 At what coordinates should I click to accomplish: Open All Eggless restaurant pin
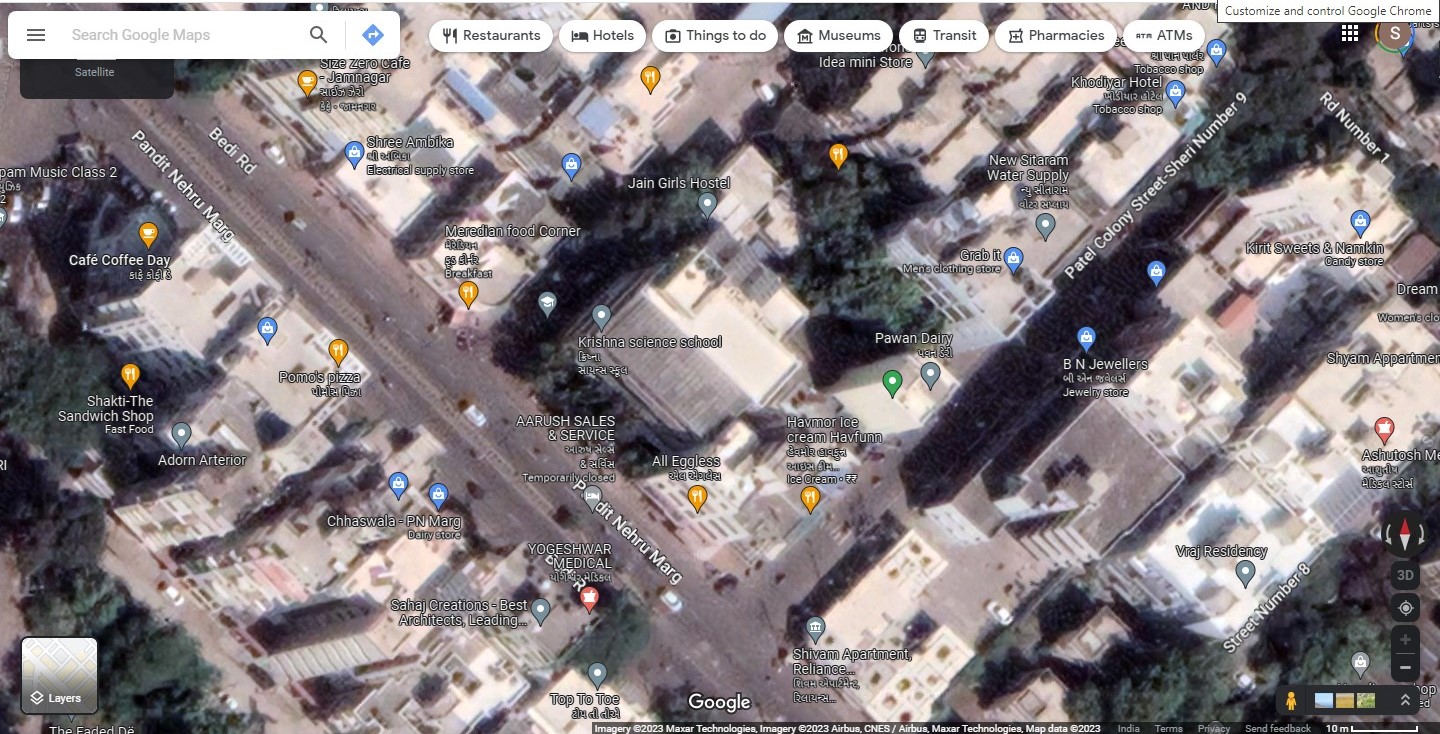pos(698,497)
